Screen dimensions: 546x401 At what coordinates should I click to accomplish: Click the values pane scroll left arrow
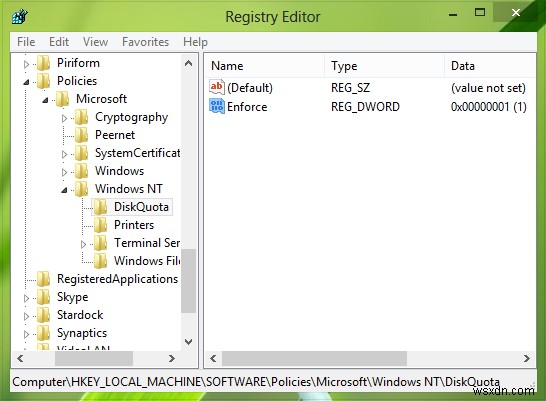click(213, 358)
